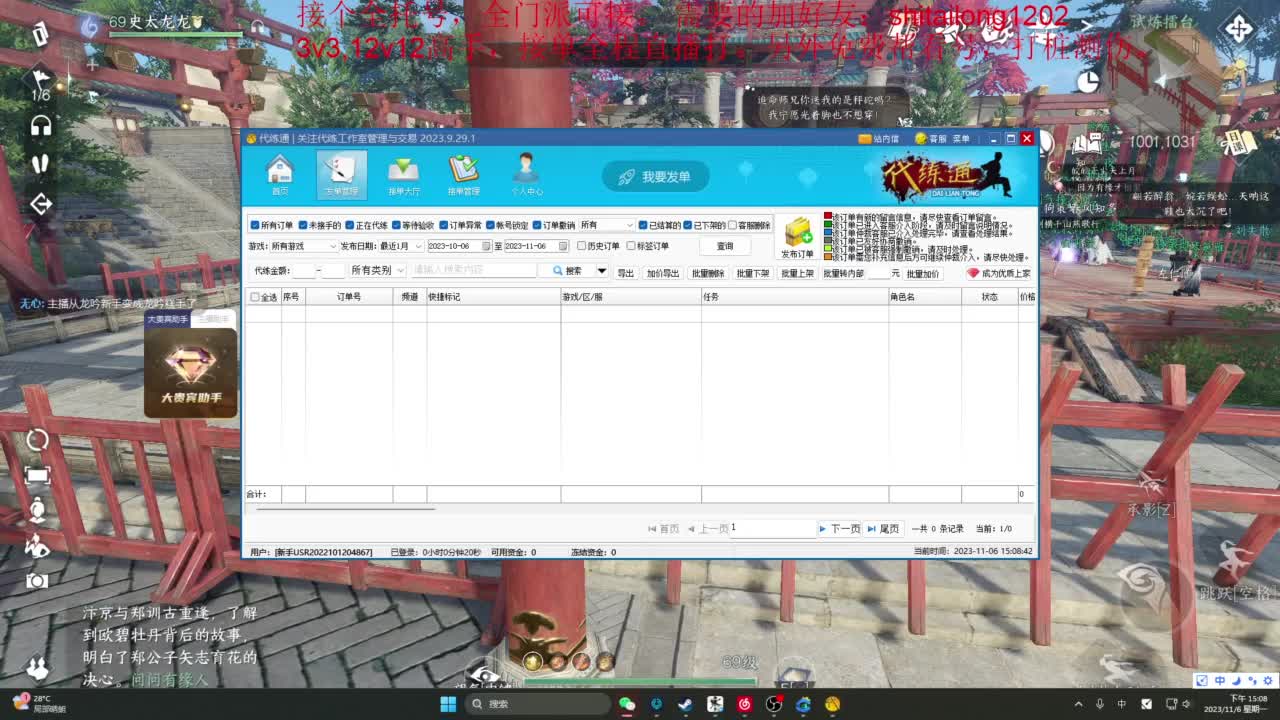The height and width of the screenshot is (720, 1280).
Task: Click the 批量加价 button
Action: tap(923, 273)
